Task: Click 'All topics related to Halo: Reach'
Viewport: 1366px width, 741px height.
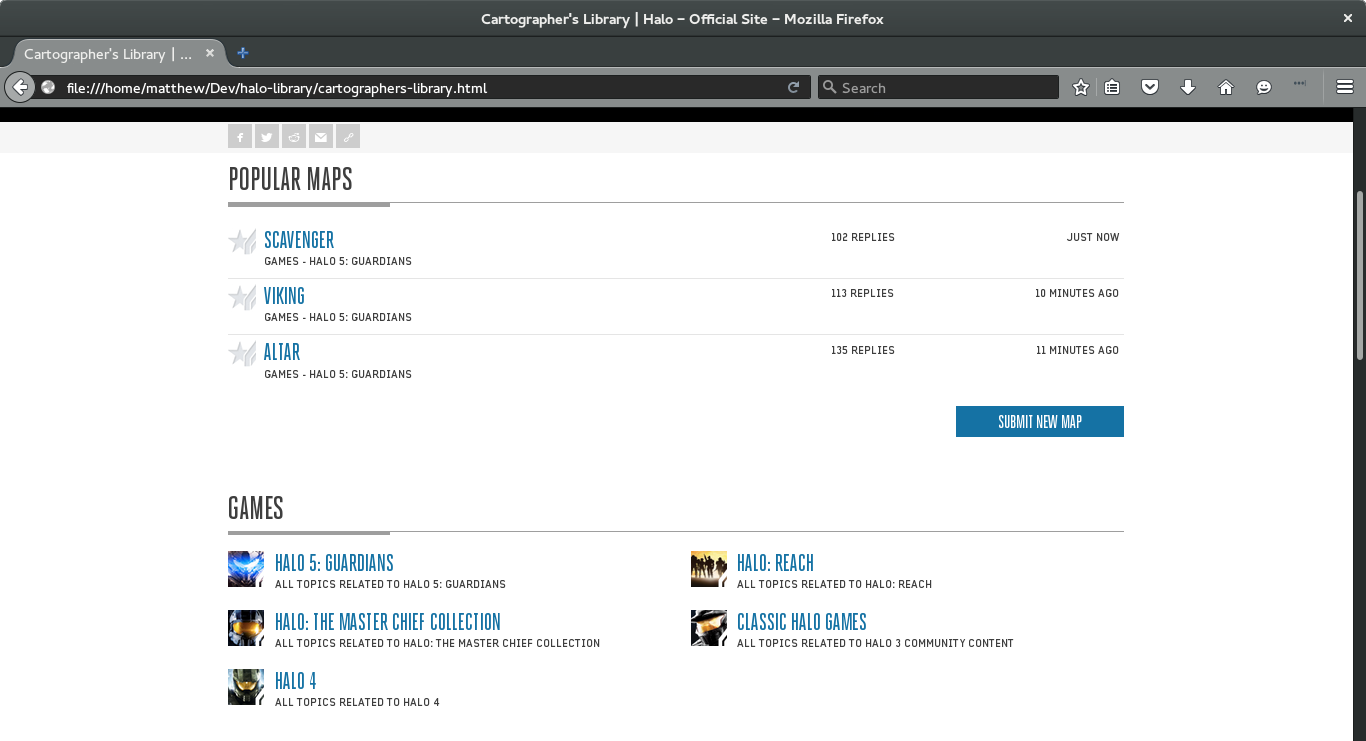Action: tap(834, 585)
